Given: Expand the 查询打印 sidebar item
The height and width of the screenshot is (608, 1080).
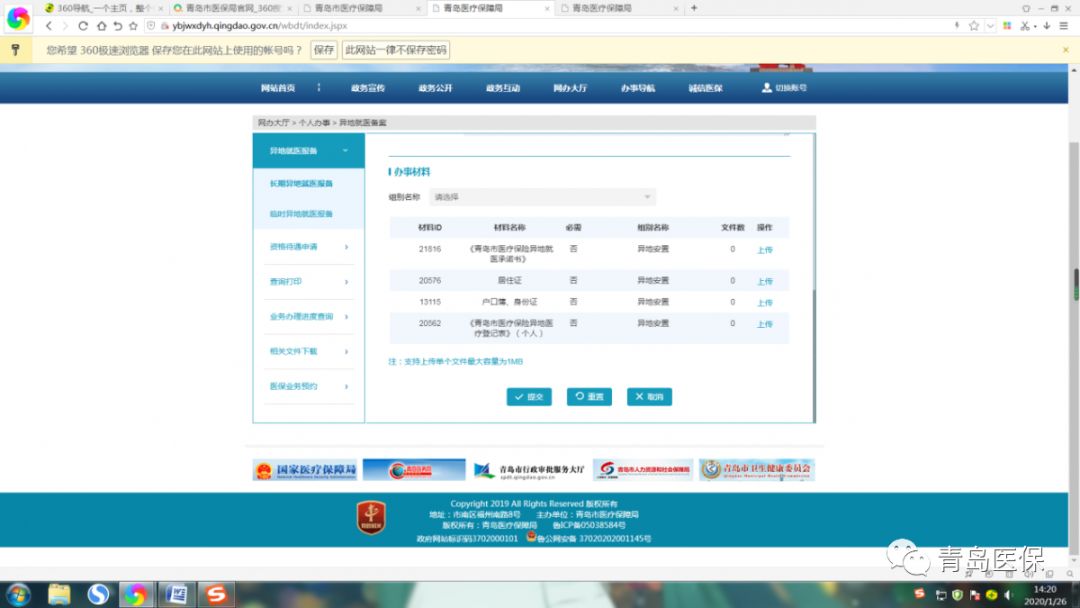Looking at the screenshot, I should point(346,282).
